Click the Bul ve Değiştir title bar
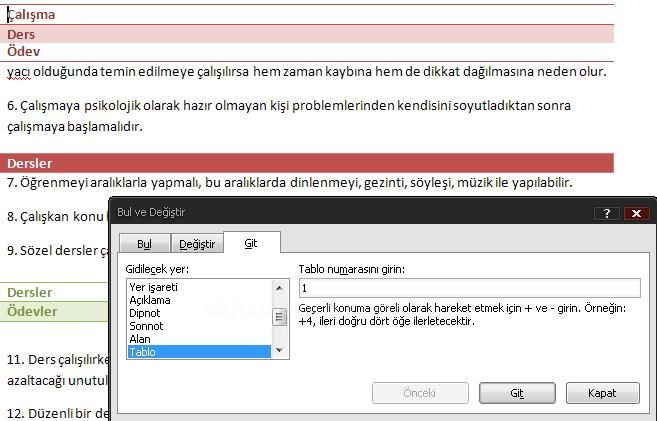The image size is (657, 421). tap(350, 212)
